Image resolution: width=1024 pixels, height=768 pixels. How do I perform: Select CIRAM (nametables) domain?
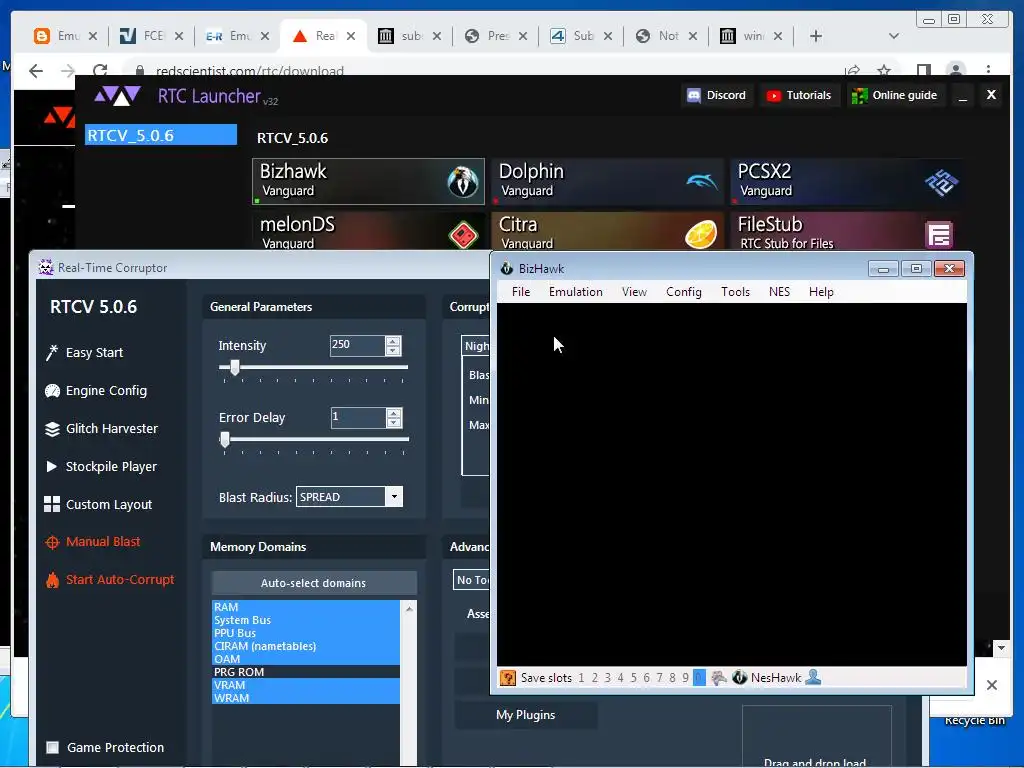306,646
